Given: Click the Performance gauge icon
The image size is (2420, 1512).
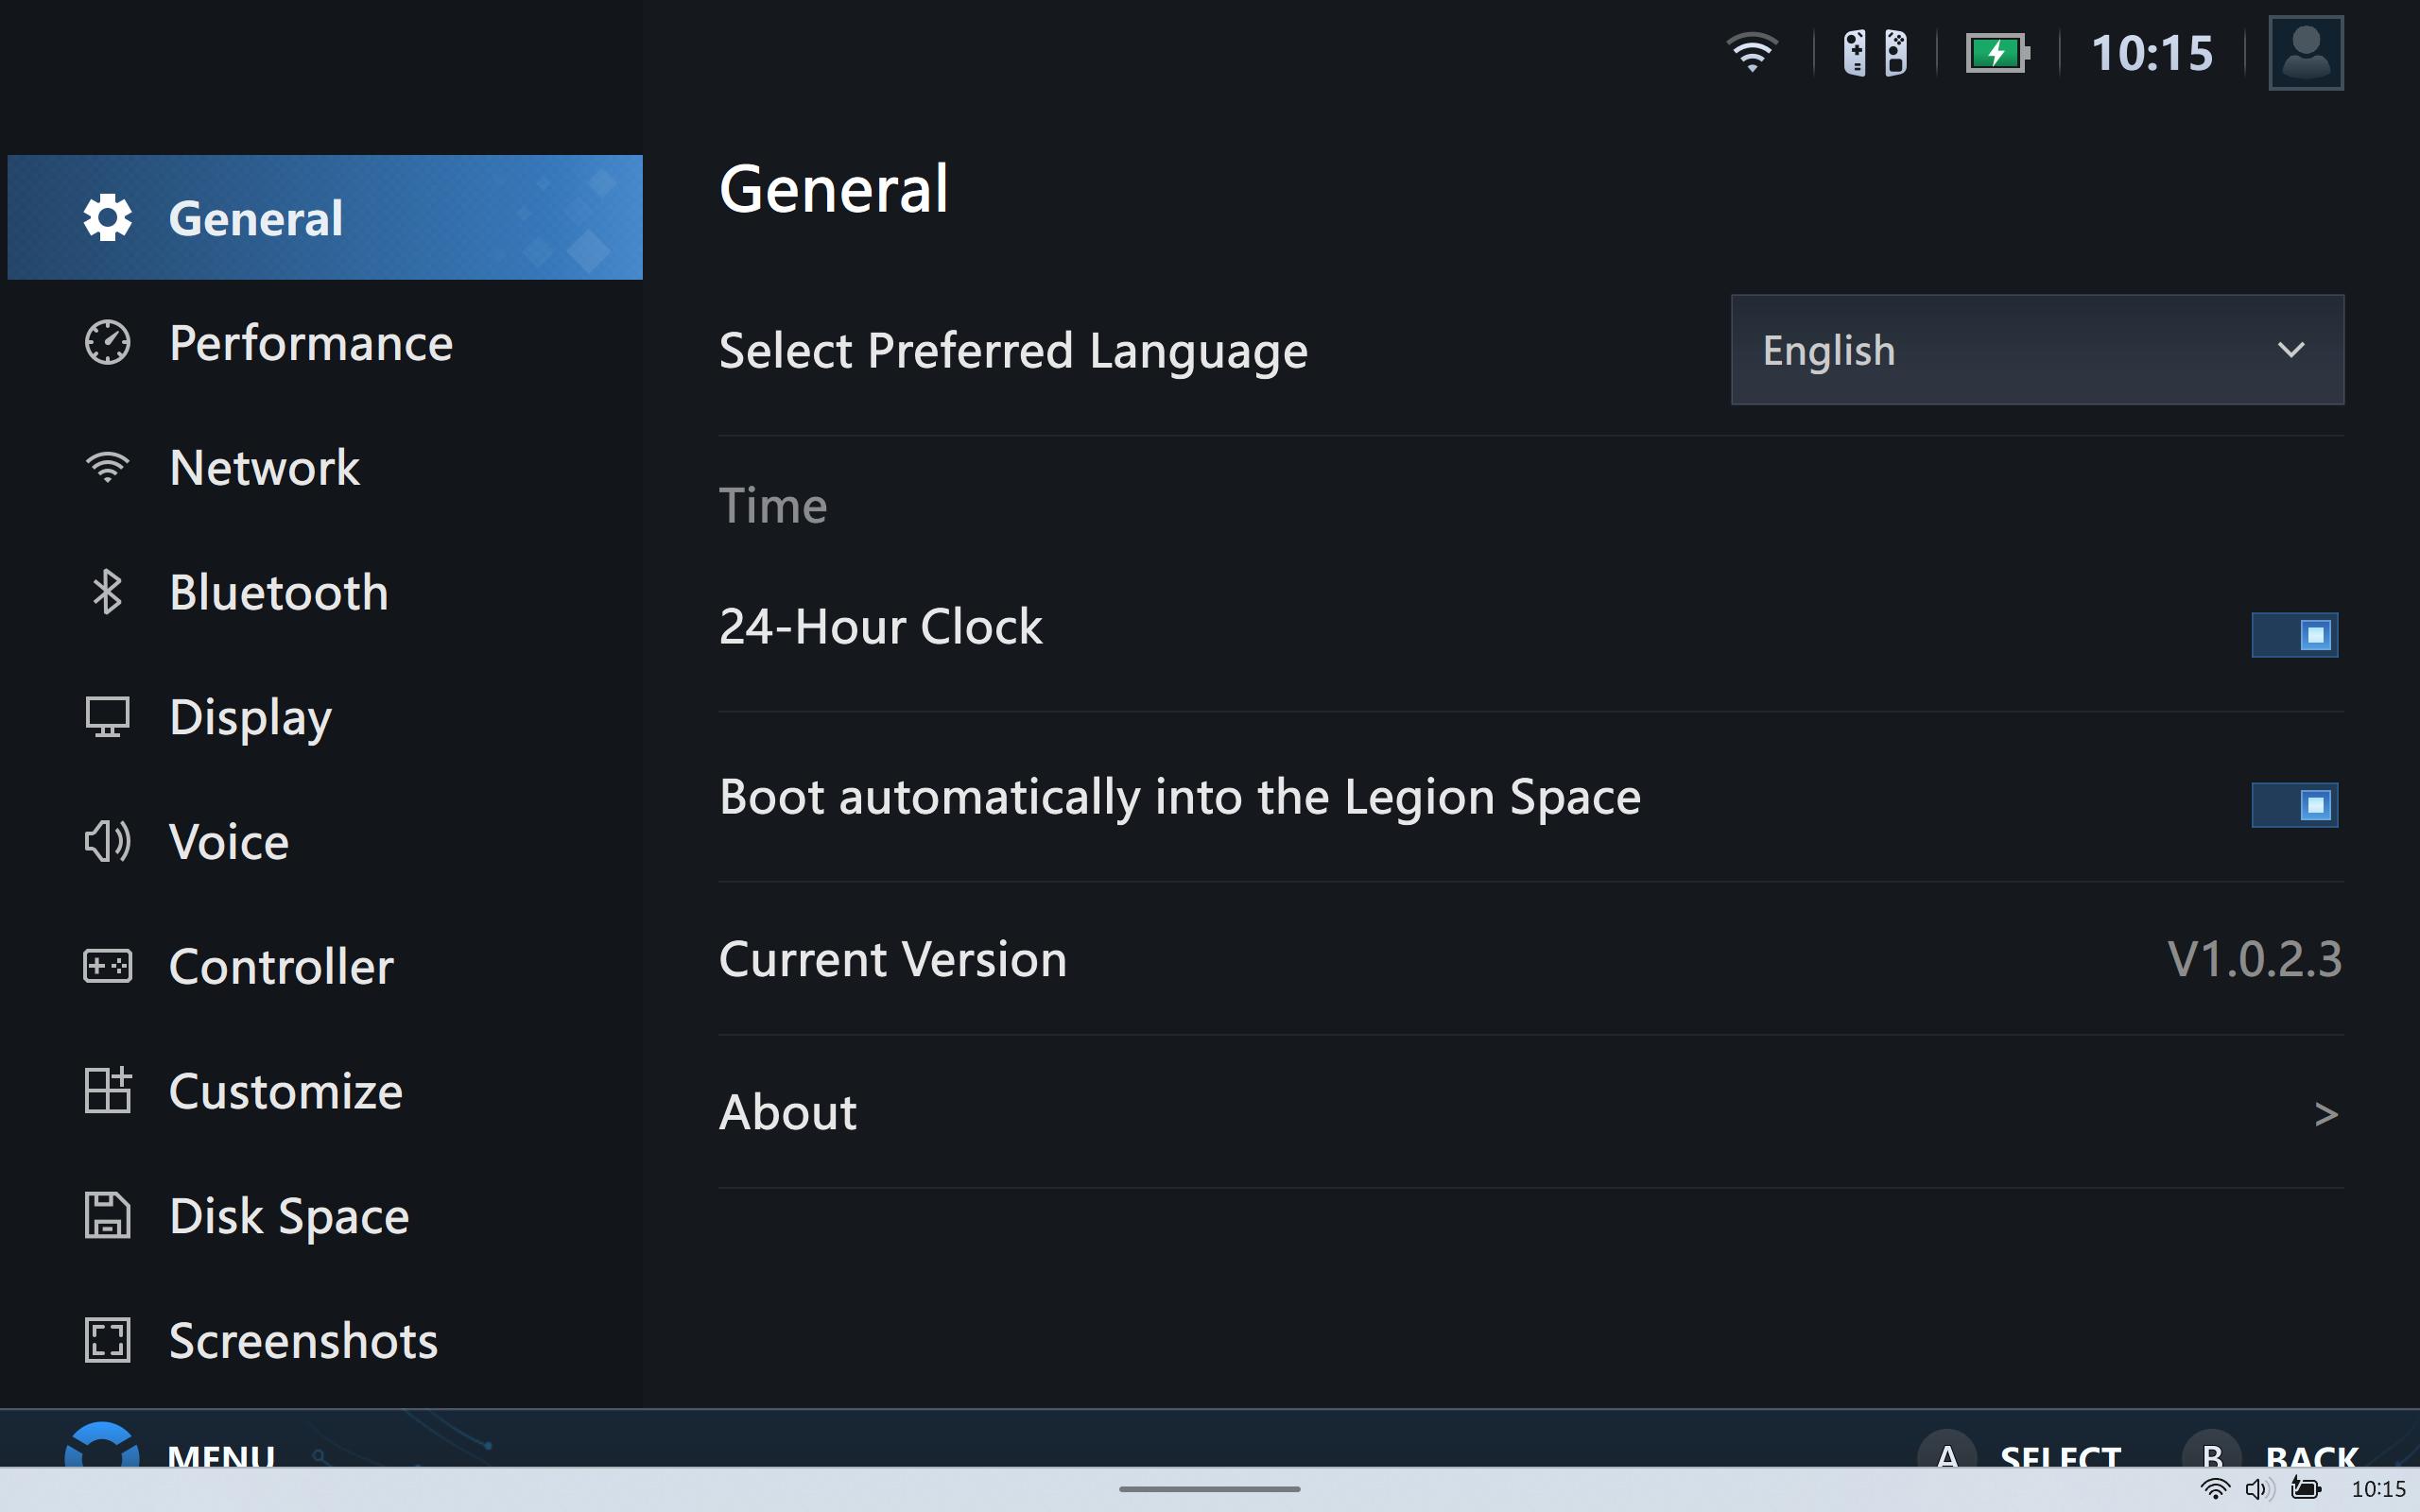Looking at the screenshot, I should click(107, 342).
